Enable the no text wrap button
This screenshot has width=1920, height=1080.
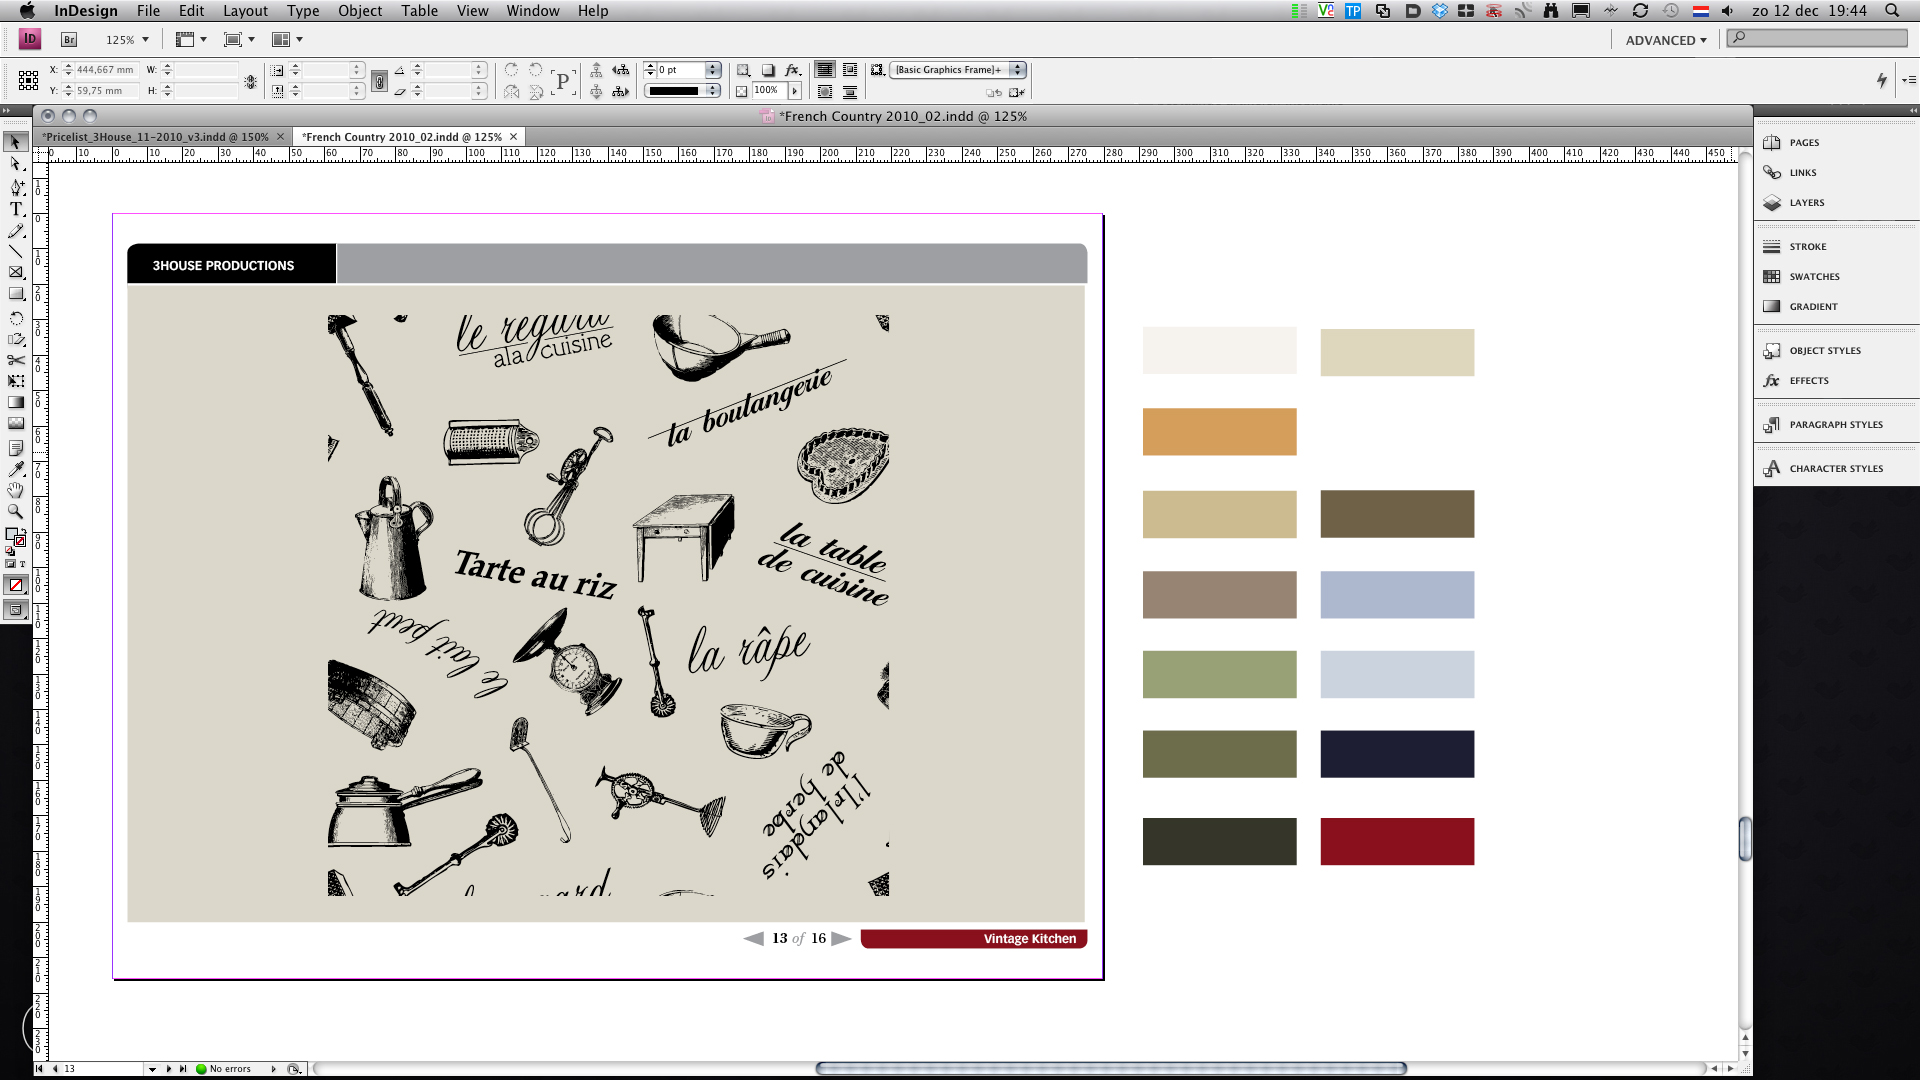(825, 70)
